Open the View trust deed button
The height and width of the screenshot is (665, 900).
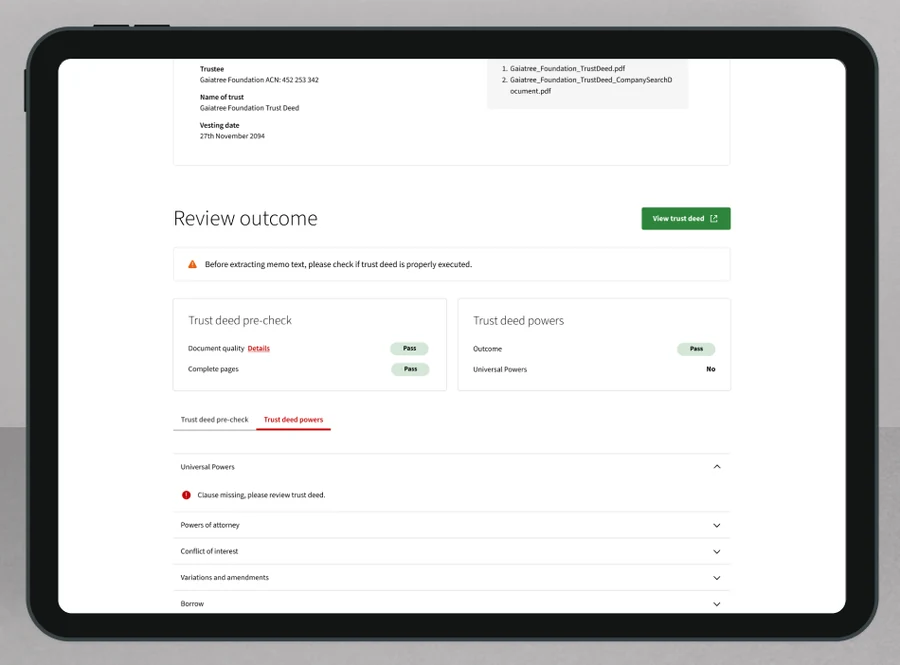point(685,219)
